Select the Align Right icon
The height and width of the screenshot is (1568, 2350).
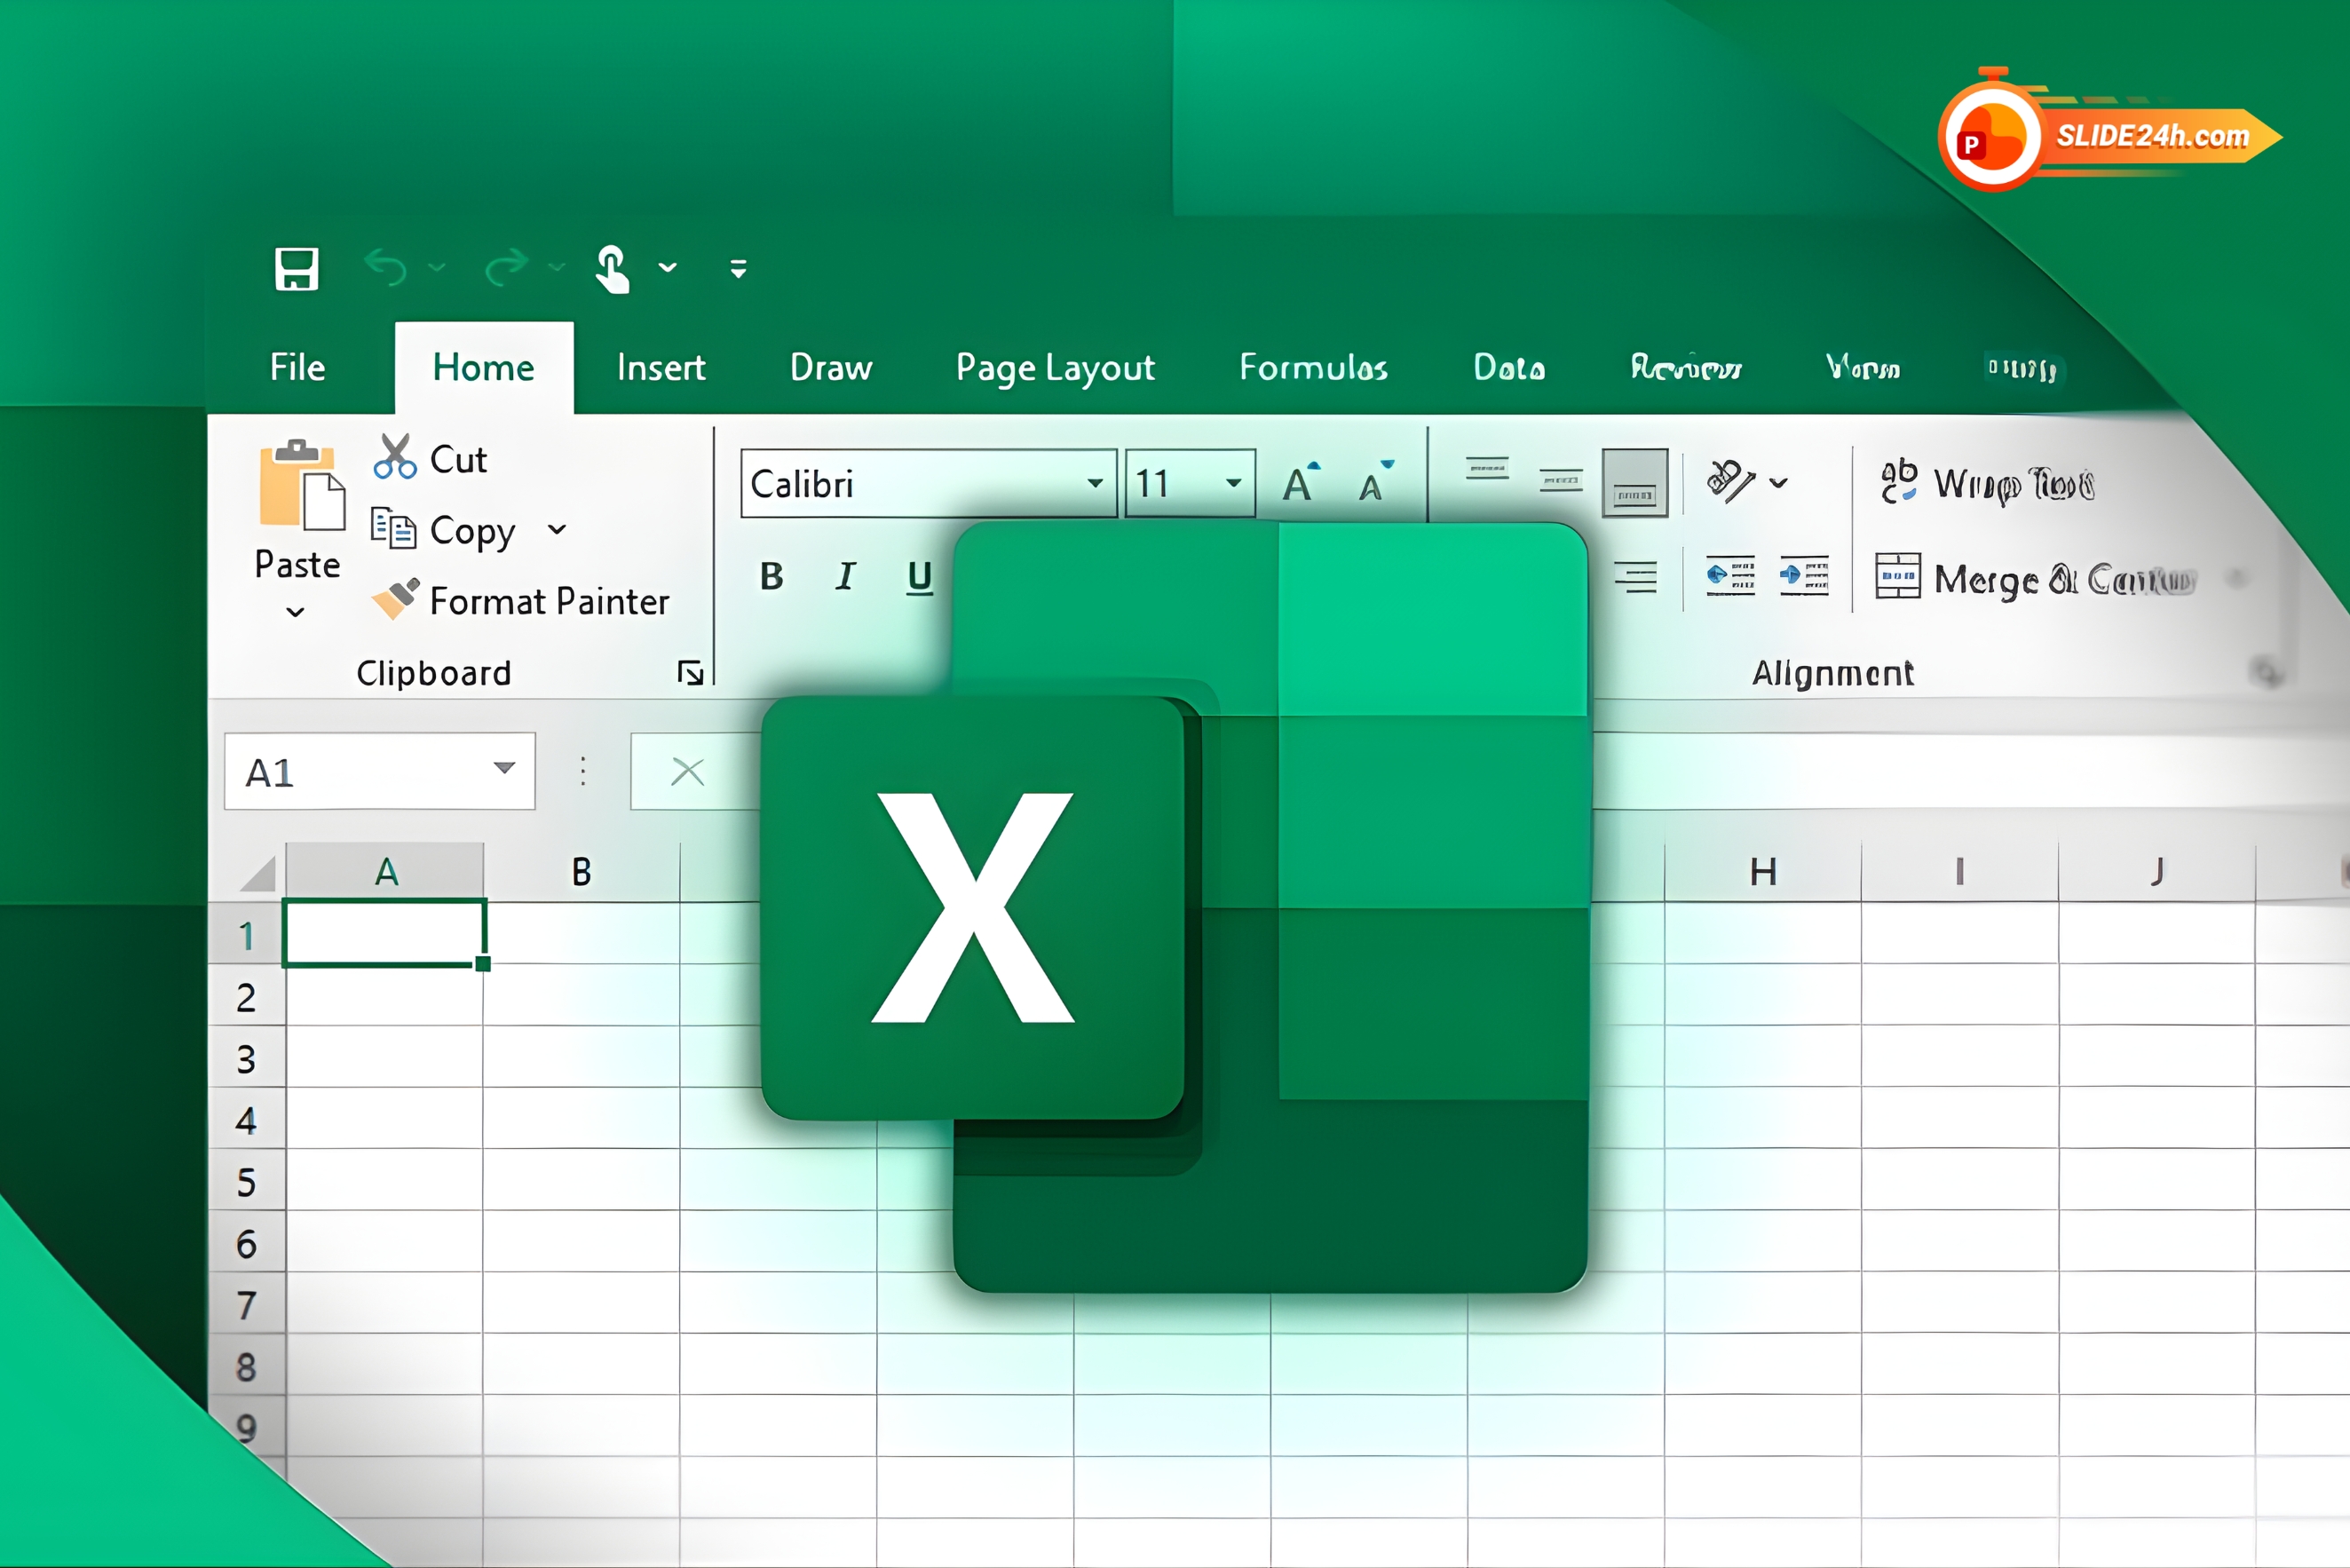coord(1635,577)
